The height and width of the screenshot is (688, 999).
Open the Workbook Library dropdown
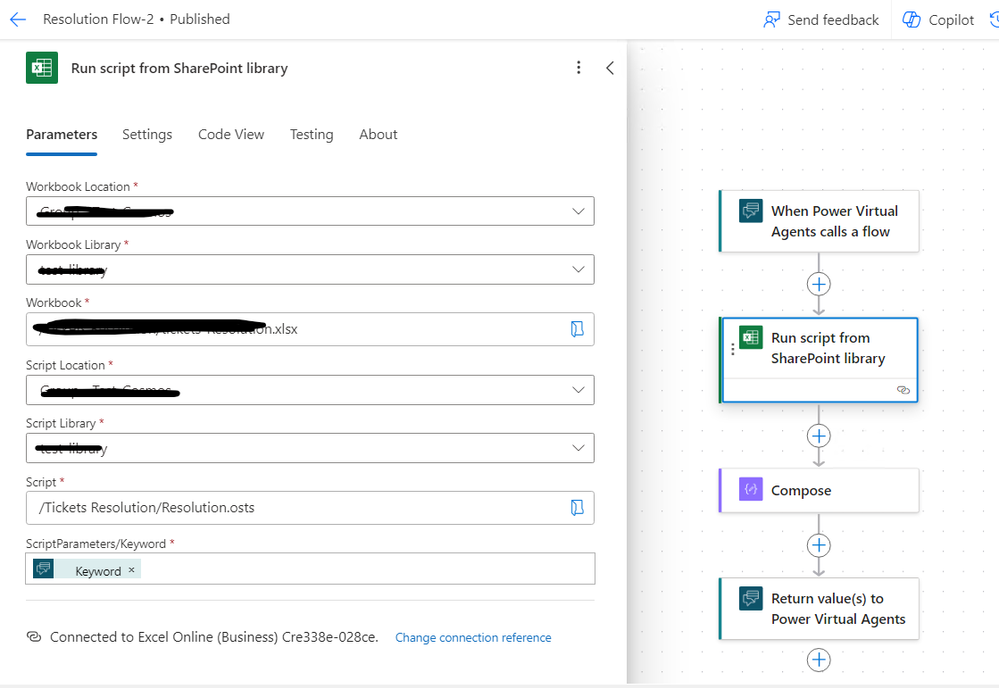pos(578,270)
